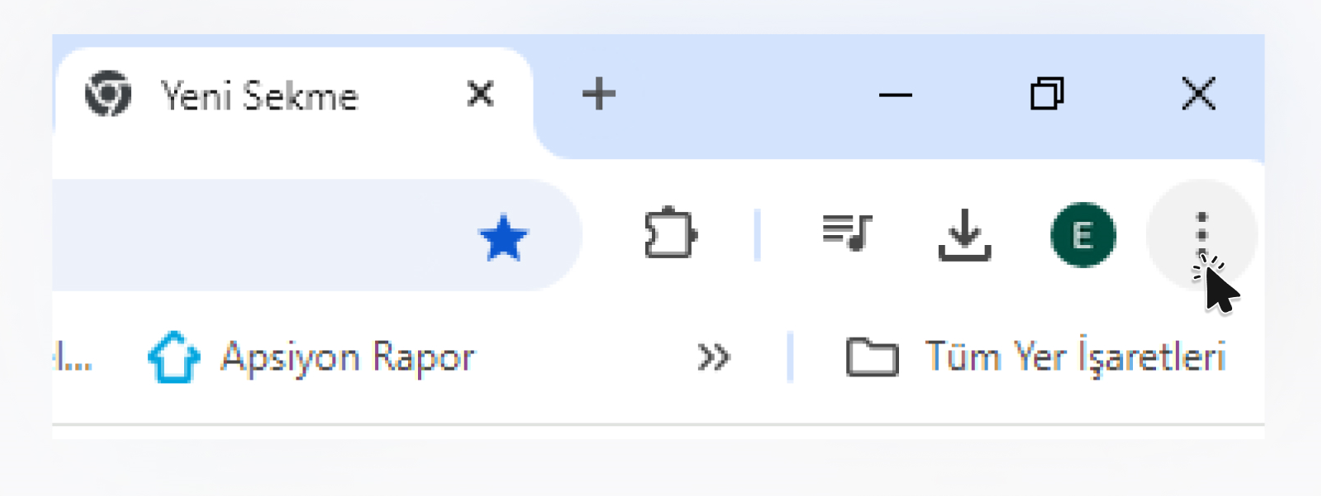The width and height of the screenshot is (1321, 496).
Task: Open the Tüm Yer İşaretleri folder
Action: click(1036, 357)
